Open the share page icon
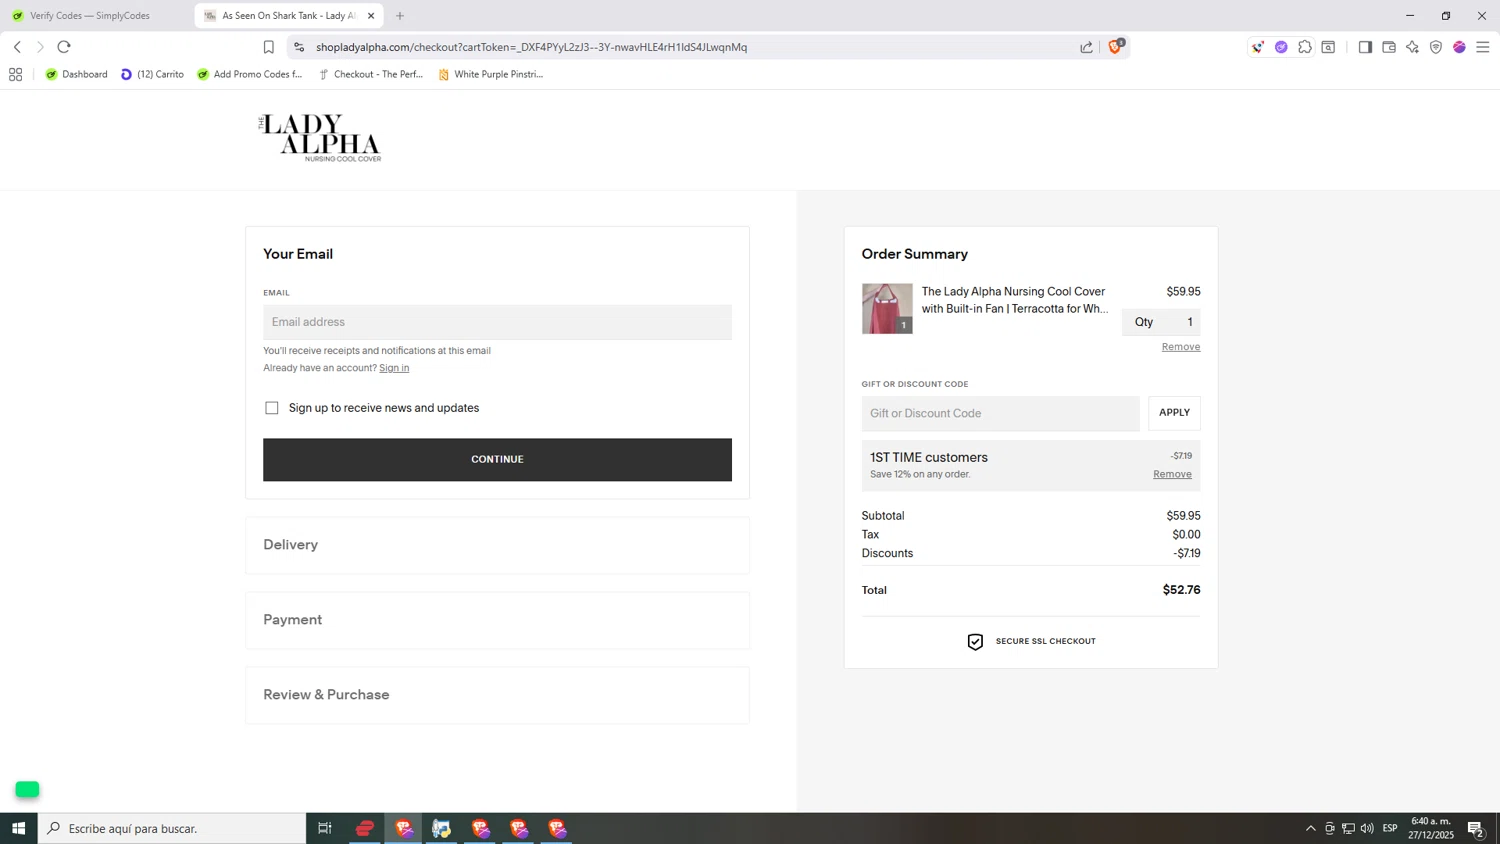 pyautogui.click(x=1086, y=47)
